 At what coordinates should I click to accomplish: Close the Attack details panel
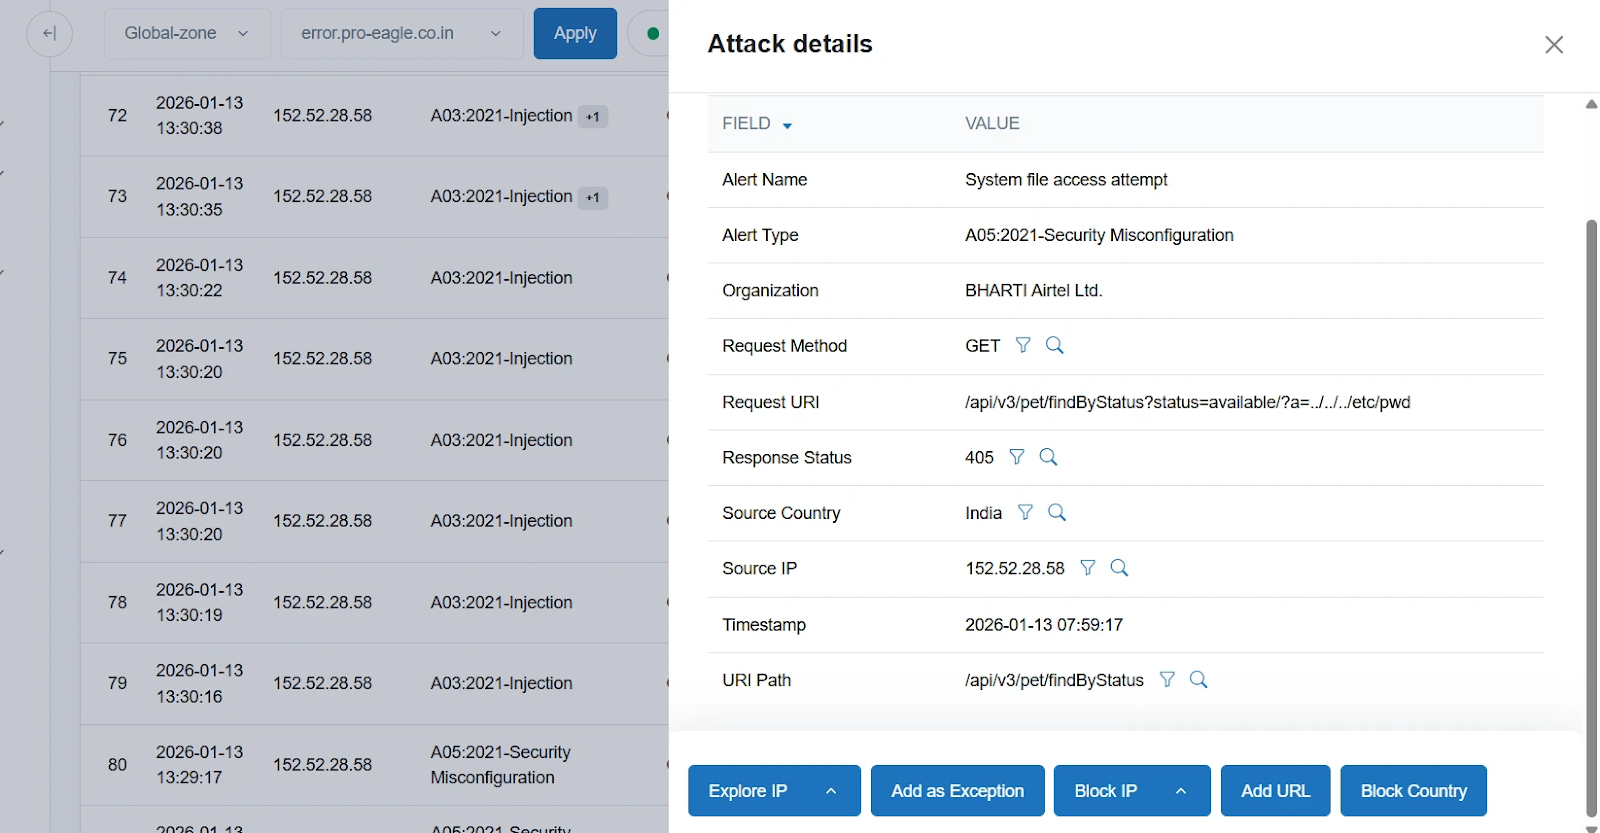(1553, 45)
